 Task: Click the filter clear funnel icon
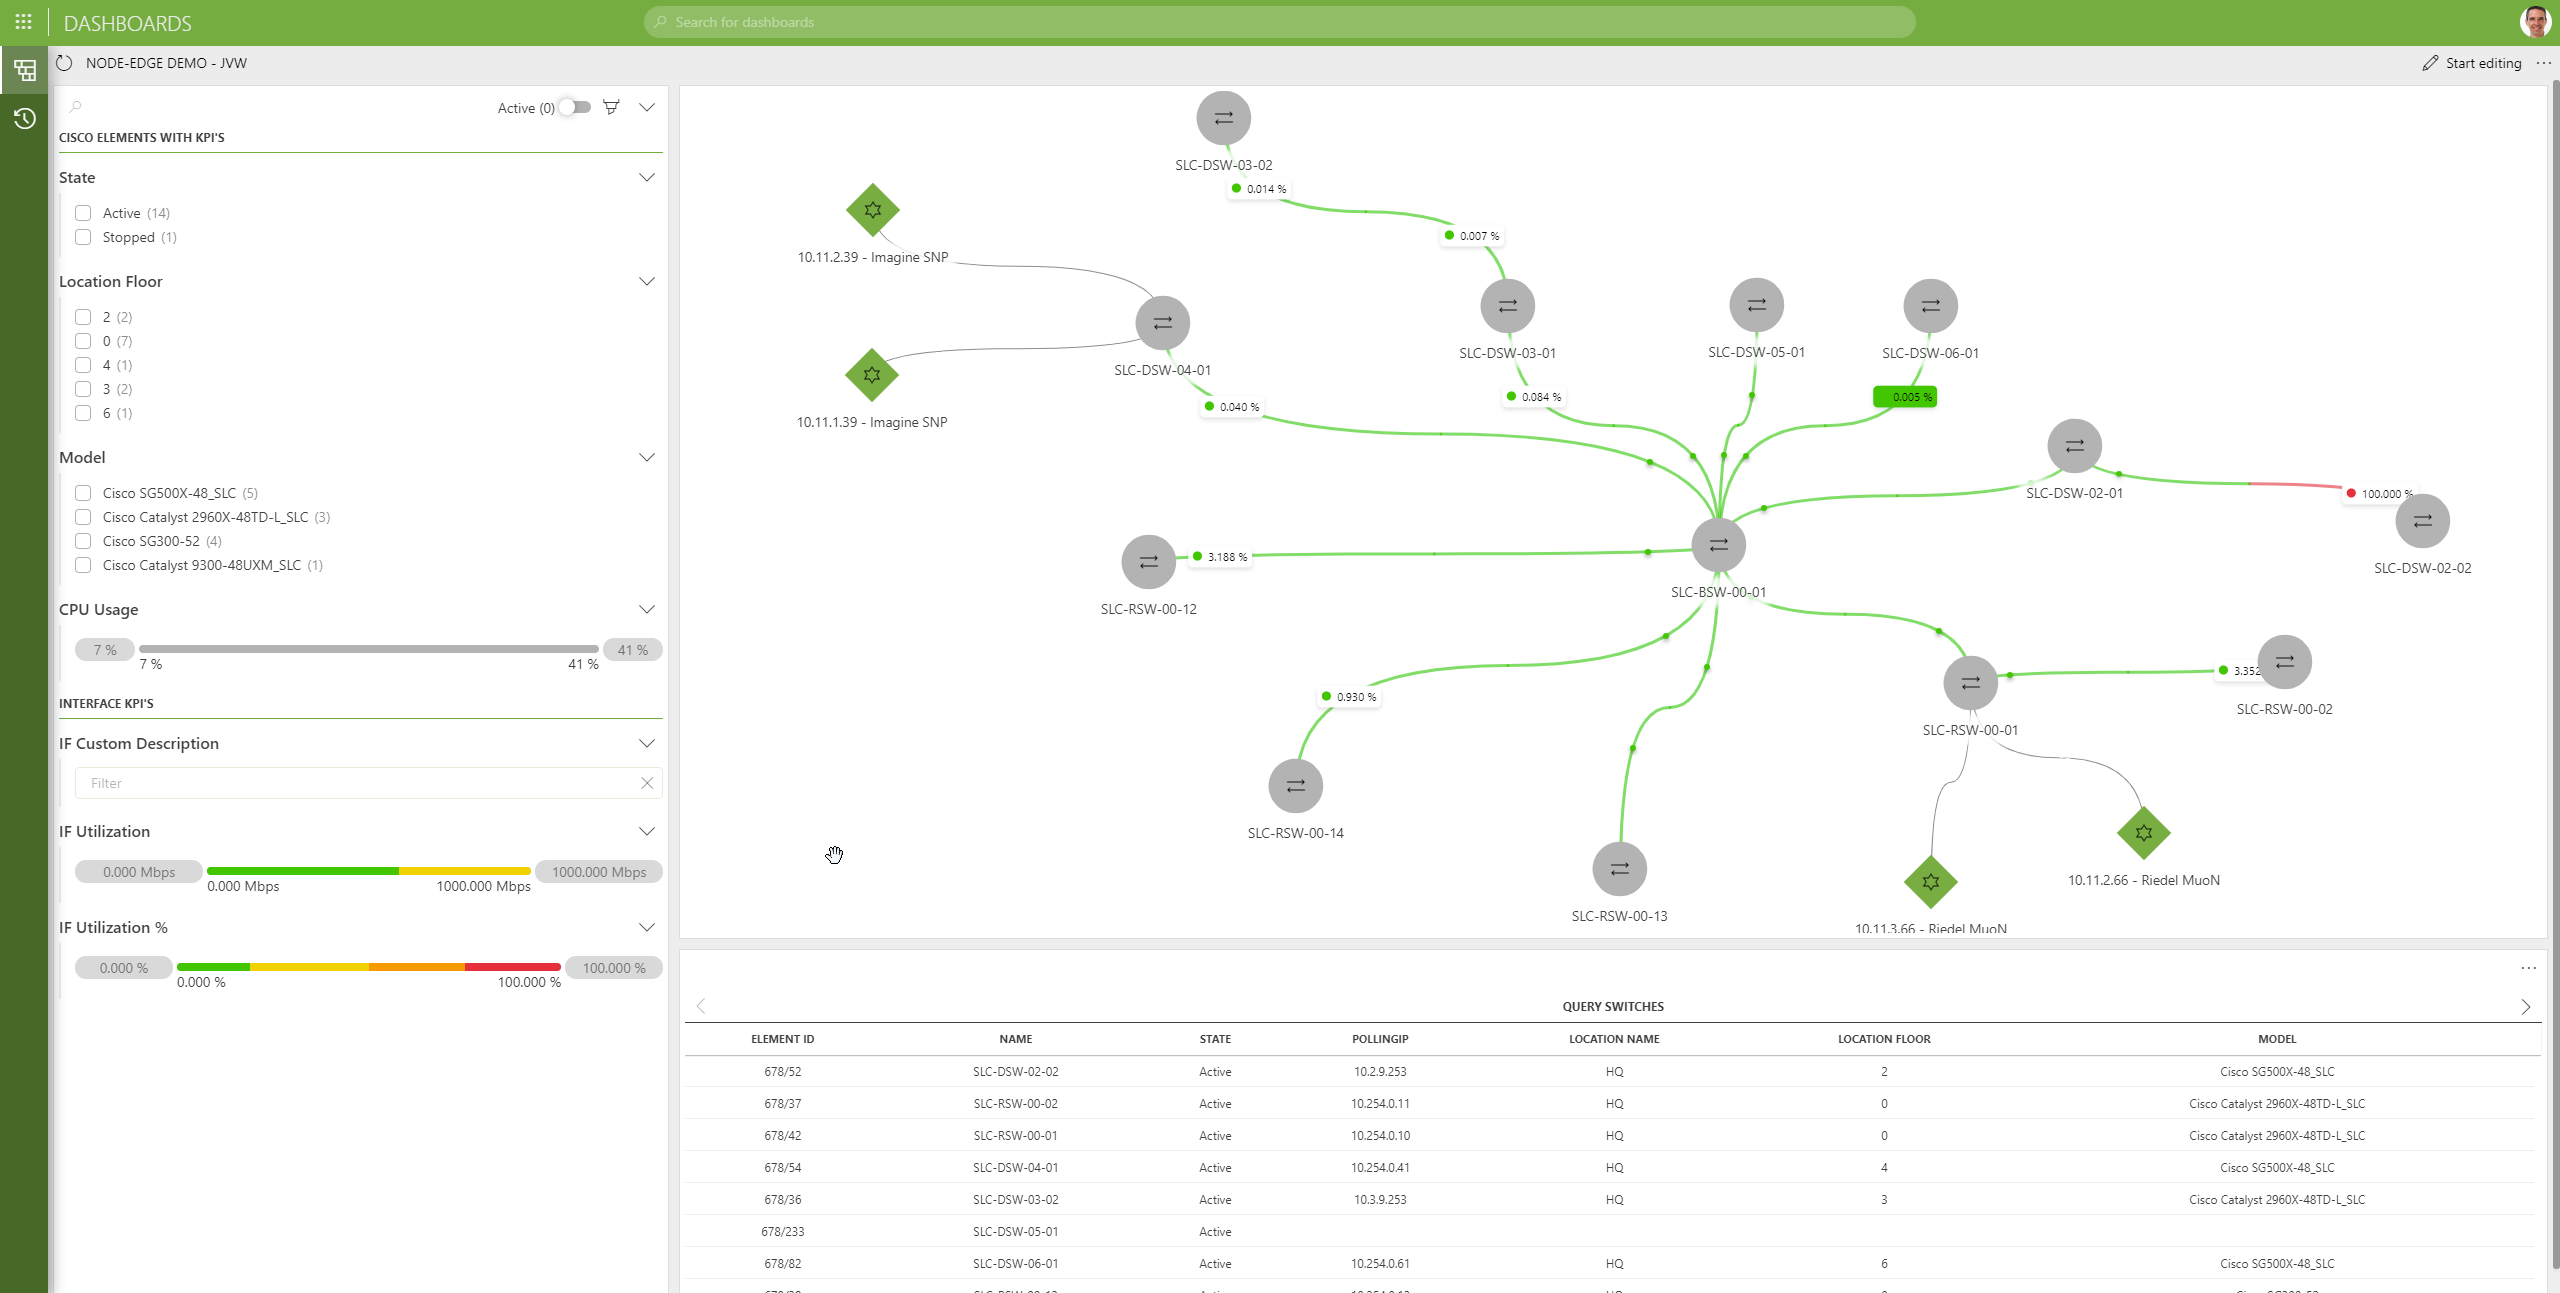coord(611,107)
